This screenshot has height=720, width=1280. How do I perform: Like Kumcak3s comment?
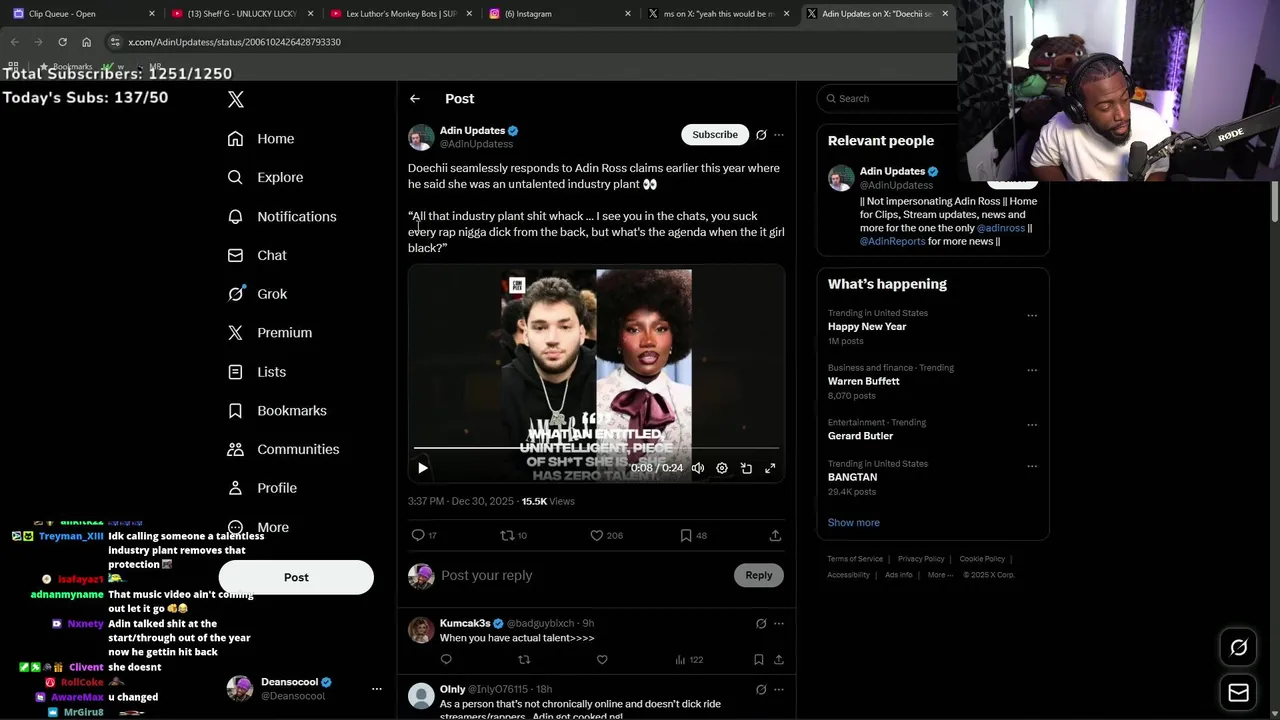pyautogui.click(x=602, y=659)
